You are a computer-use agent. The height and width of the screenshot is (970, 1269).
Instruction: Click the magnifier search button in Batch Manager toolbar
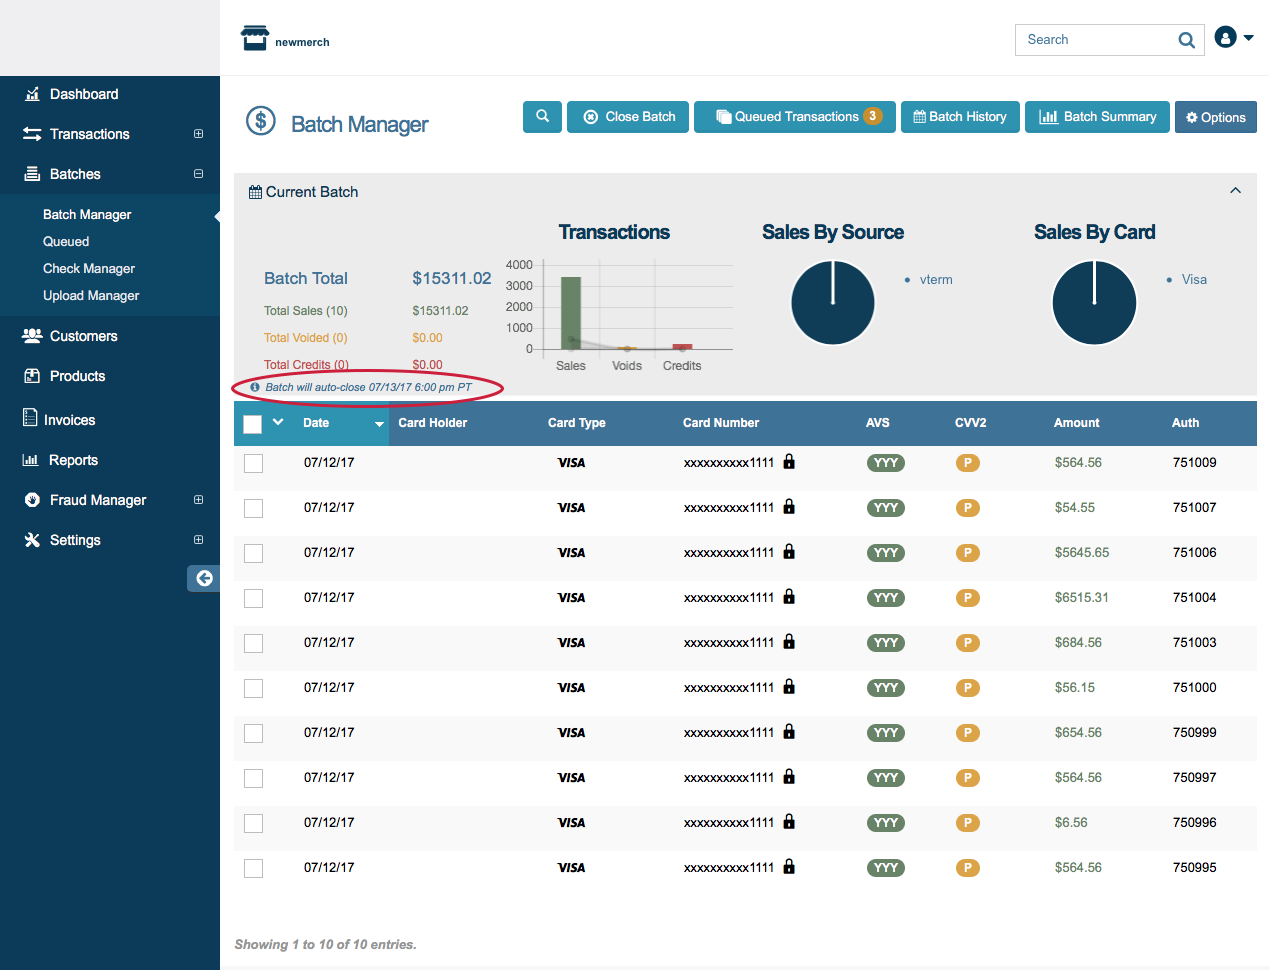[x=542, y=117]
